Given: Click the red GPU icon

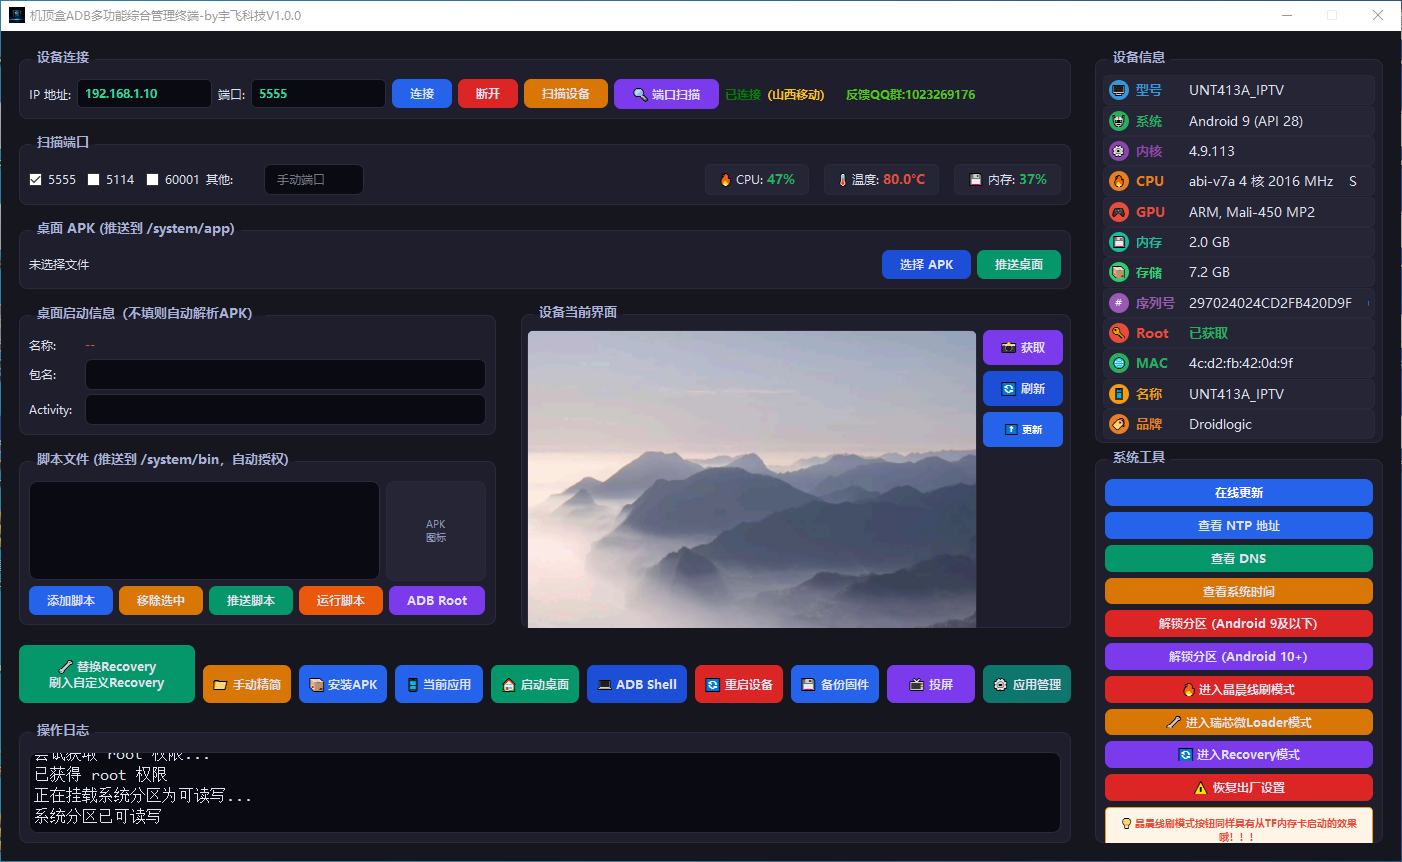Looking at the screenshot, I should [1119, 212].
